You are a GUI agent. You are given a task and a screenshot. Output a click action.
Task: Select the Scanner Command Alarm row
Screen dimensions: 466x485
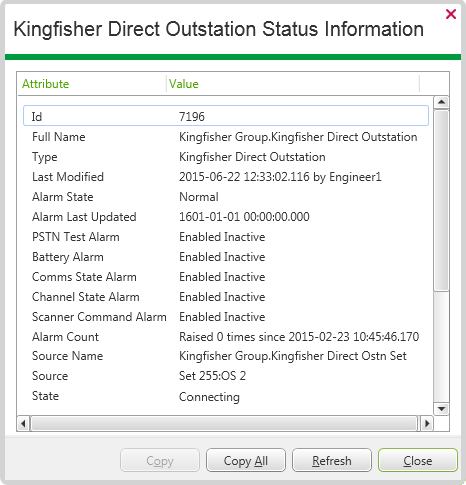coord(226,317)
